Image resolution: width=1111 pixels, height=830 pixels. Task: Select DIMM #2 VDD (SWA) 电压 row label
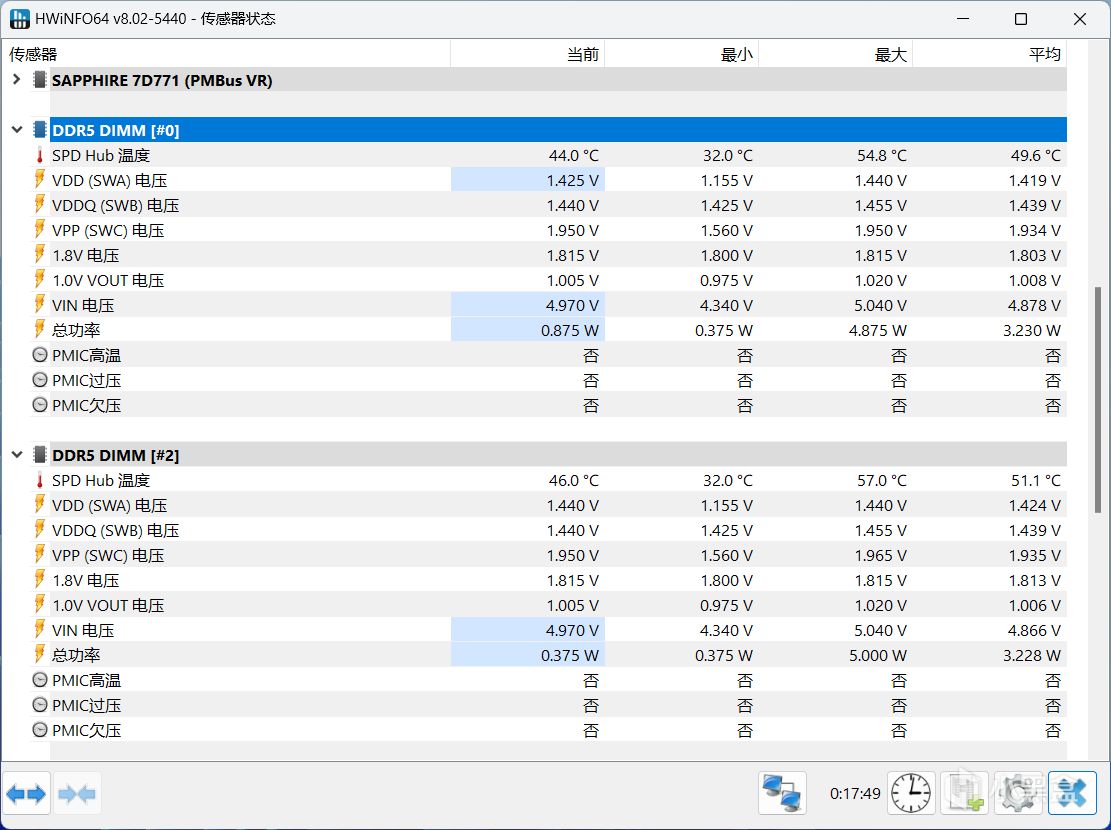point(109,505)
